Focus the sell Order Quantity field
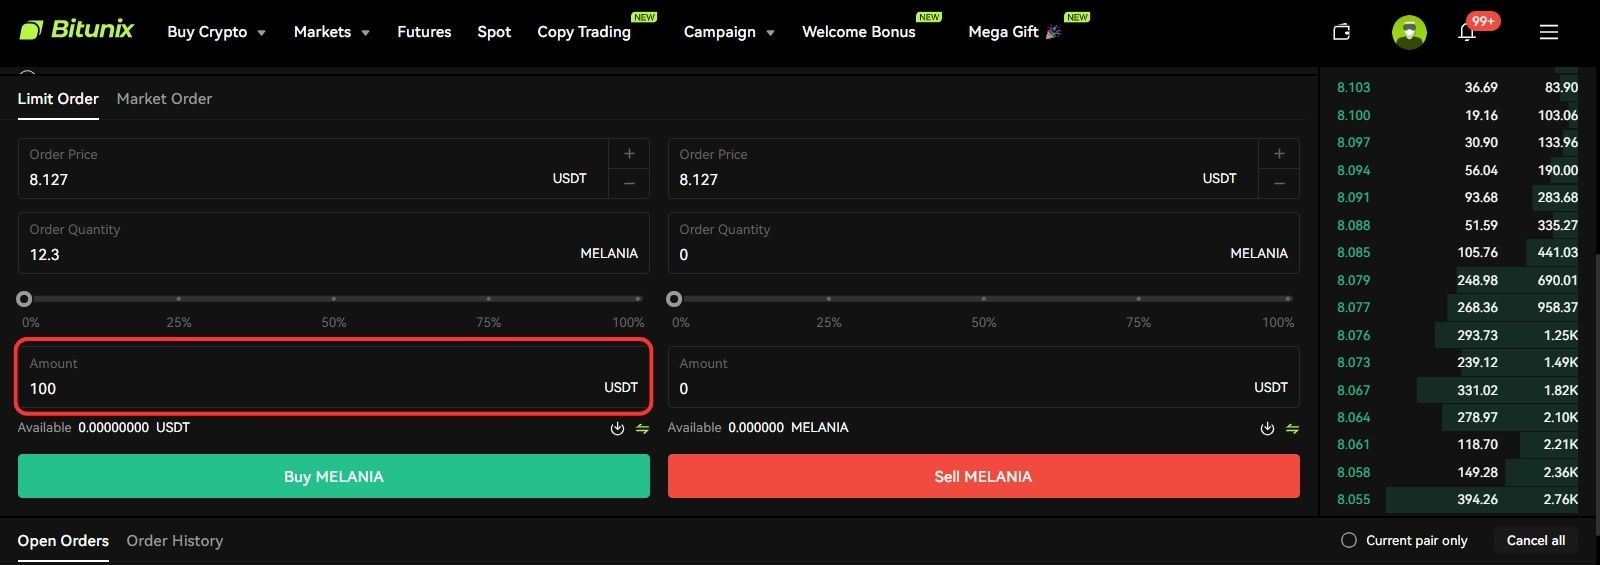Image resolution: width=1600 pixels, height=565 pixels. 984,243
